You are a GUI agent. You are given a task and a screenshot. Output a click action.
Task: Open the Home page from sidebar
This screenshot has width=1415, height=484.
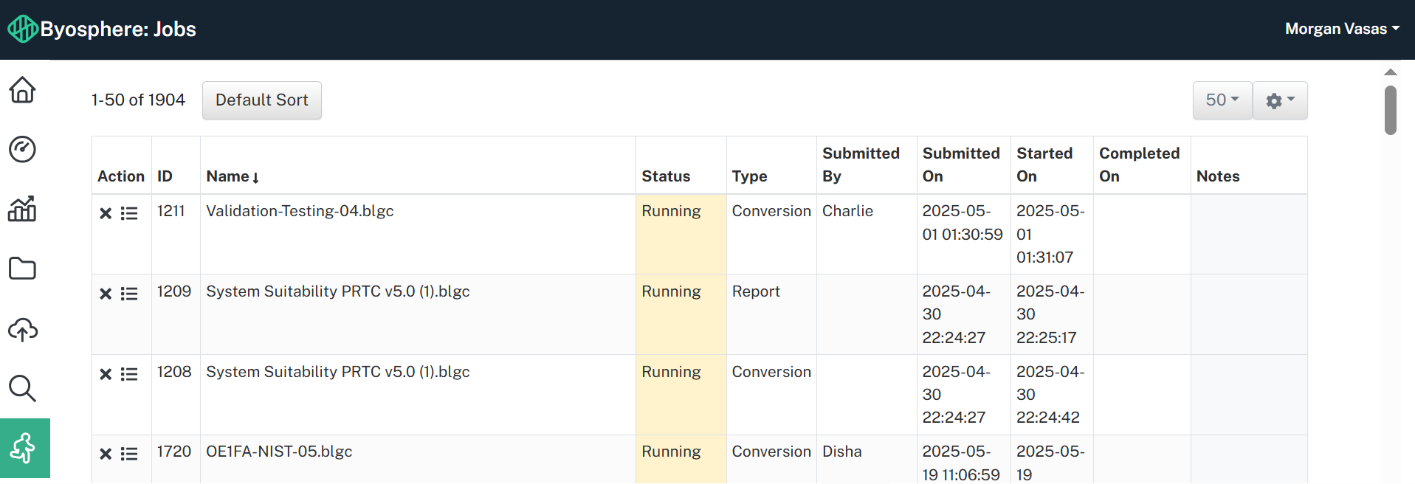tap(22, 90)
